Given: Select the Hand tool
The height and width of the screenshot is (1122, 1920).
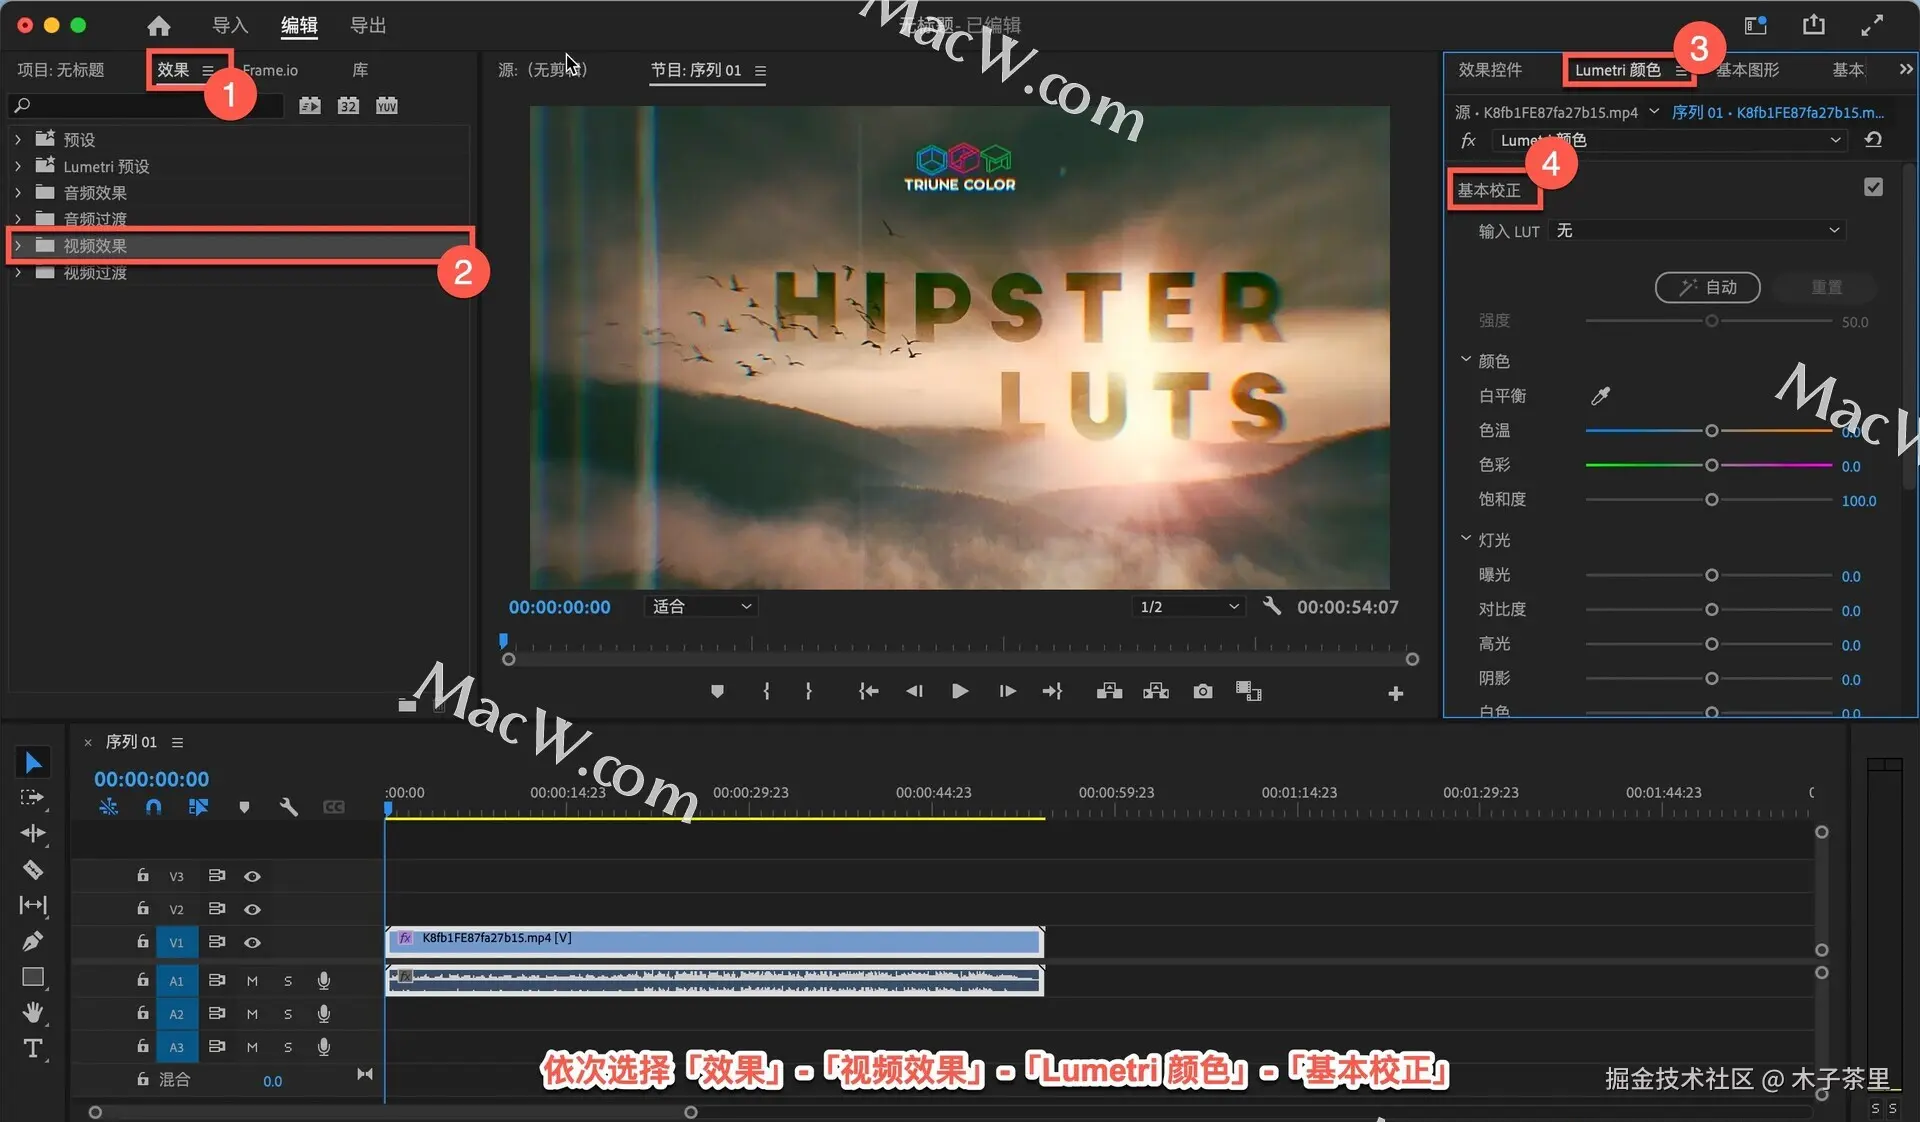Looking at the screenshot, I should point(32,1012).
